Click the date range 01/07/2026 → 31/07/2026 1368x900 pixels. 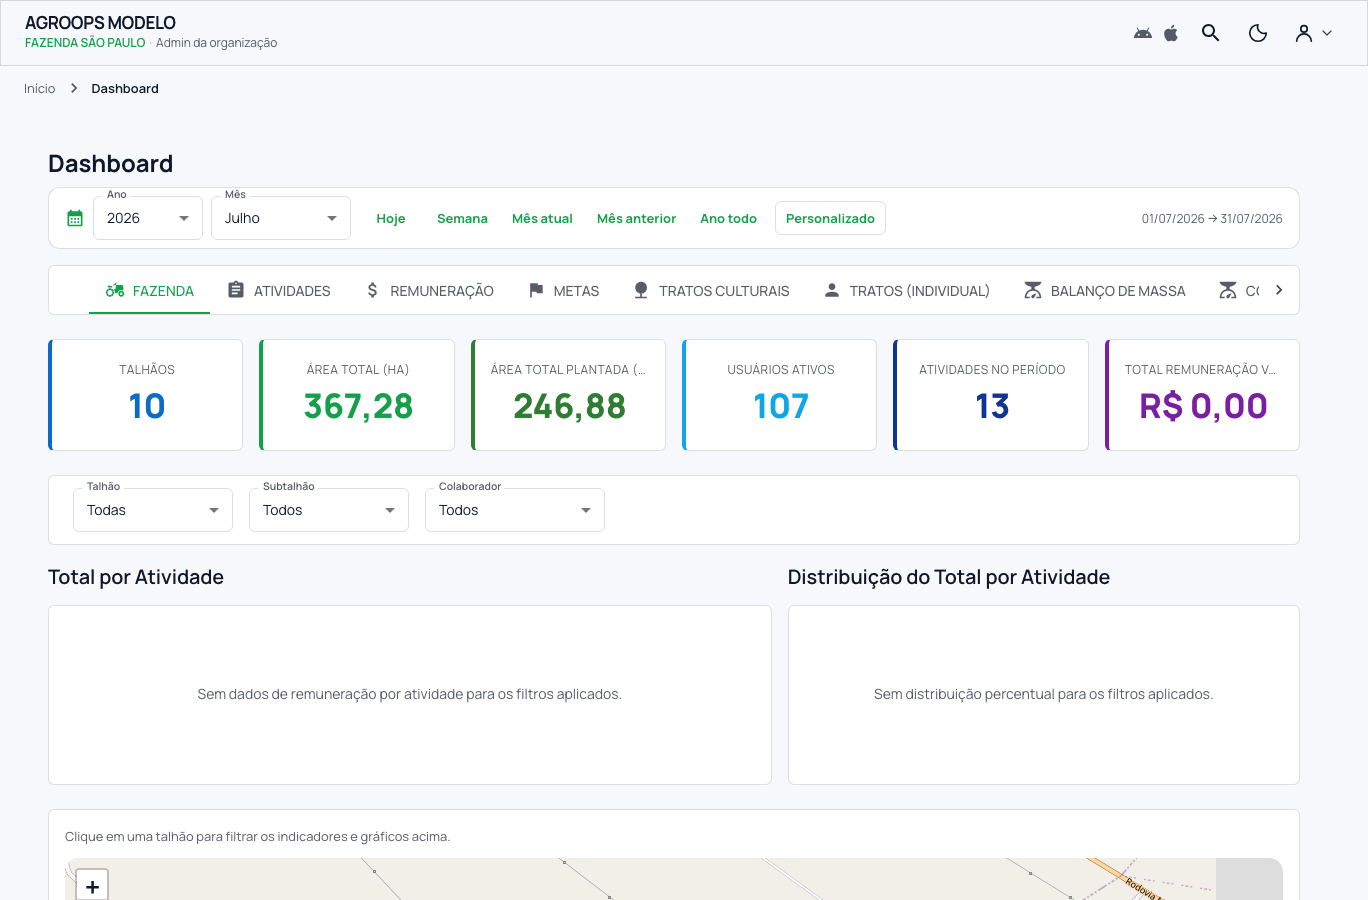(x=1212, y=219)
